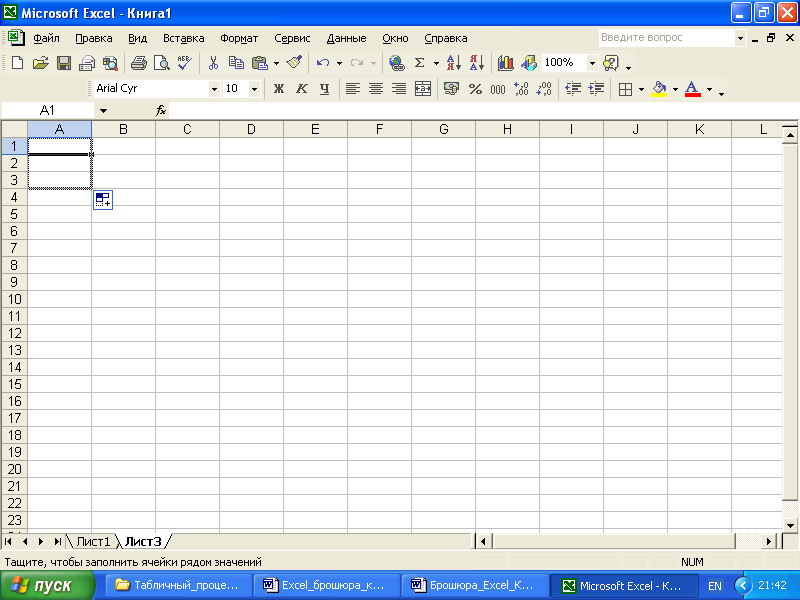
Task: Expand the font size 10 dropdown
Action: (254, 89)
